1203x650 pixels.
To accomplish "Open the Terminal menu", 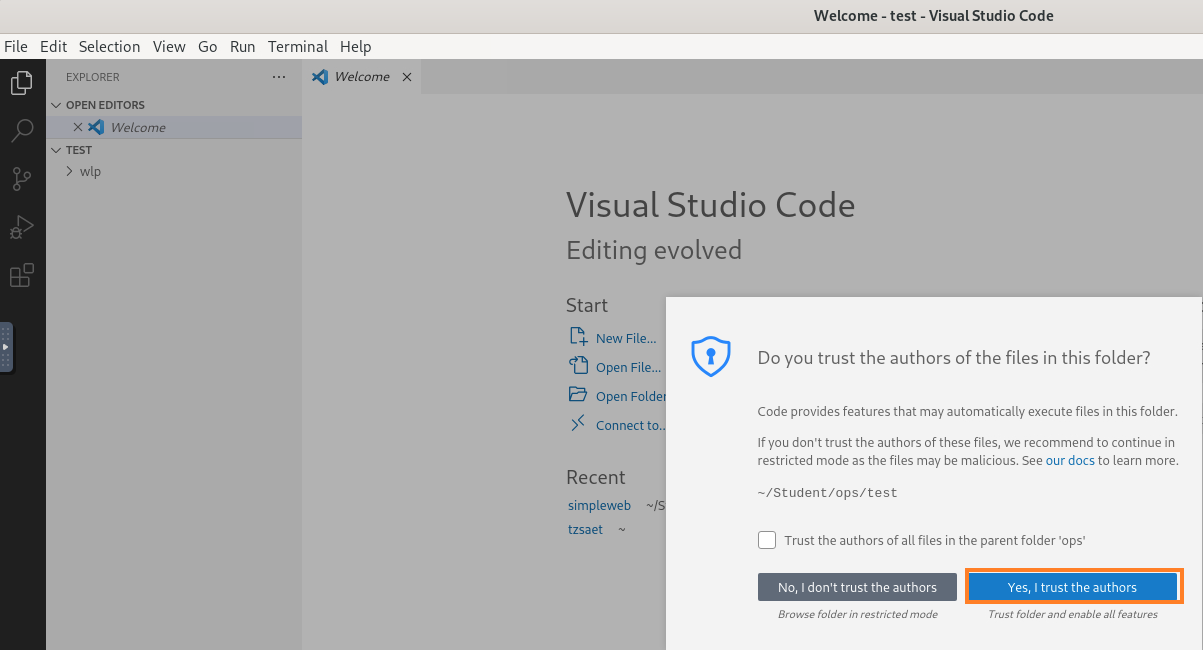I will pos(297,46).
